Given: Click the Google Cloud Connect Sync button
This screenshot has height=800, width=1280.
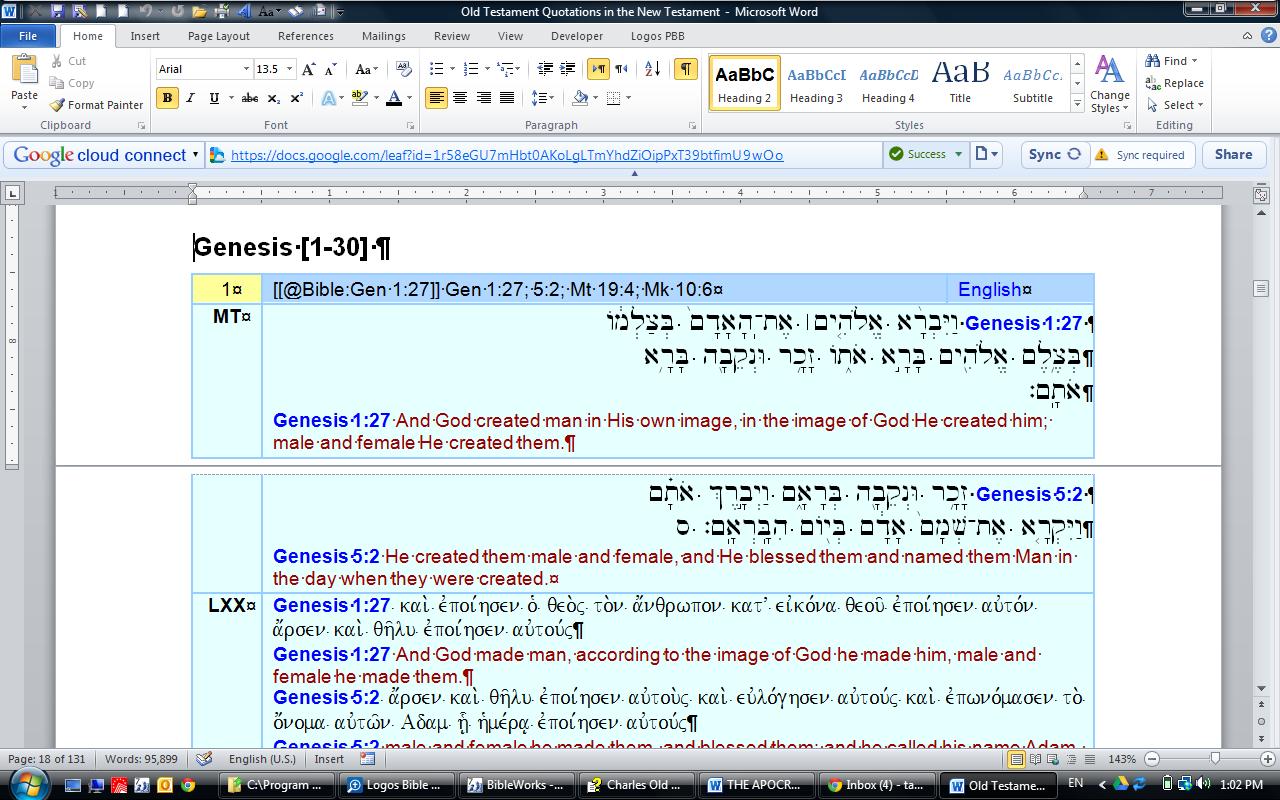Looking at the screenshot, I should (1054, 155).
